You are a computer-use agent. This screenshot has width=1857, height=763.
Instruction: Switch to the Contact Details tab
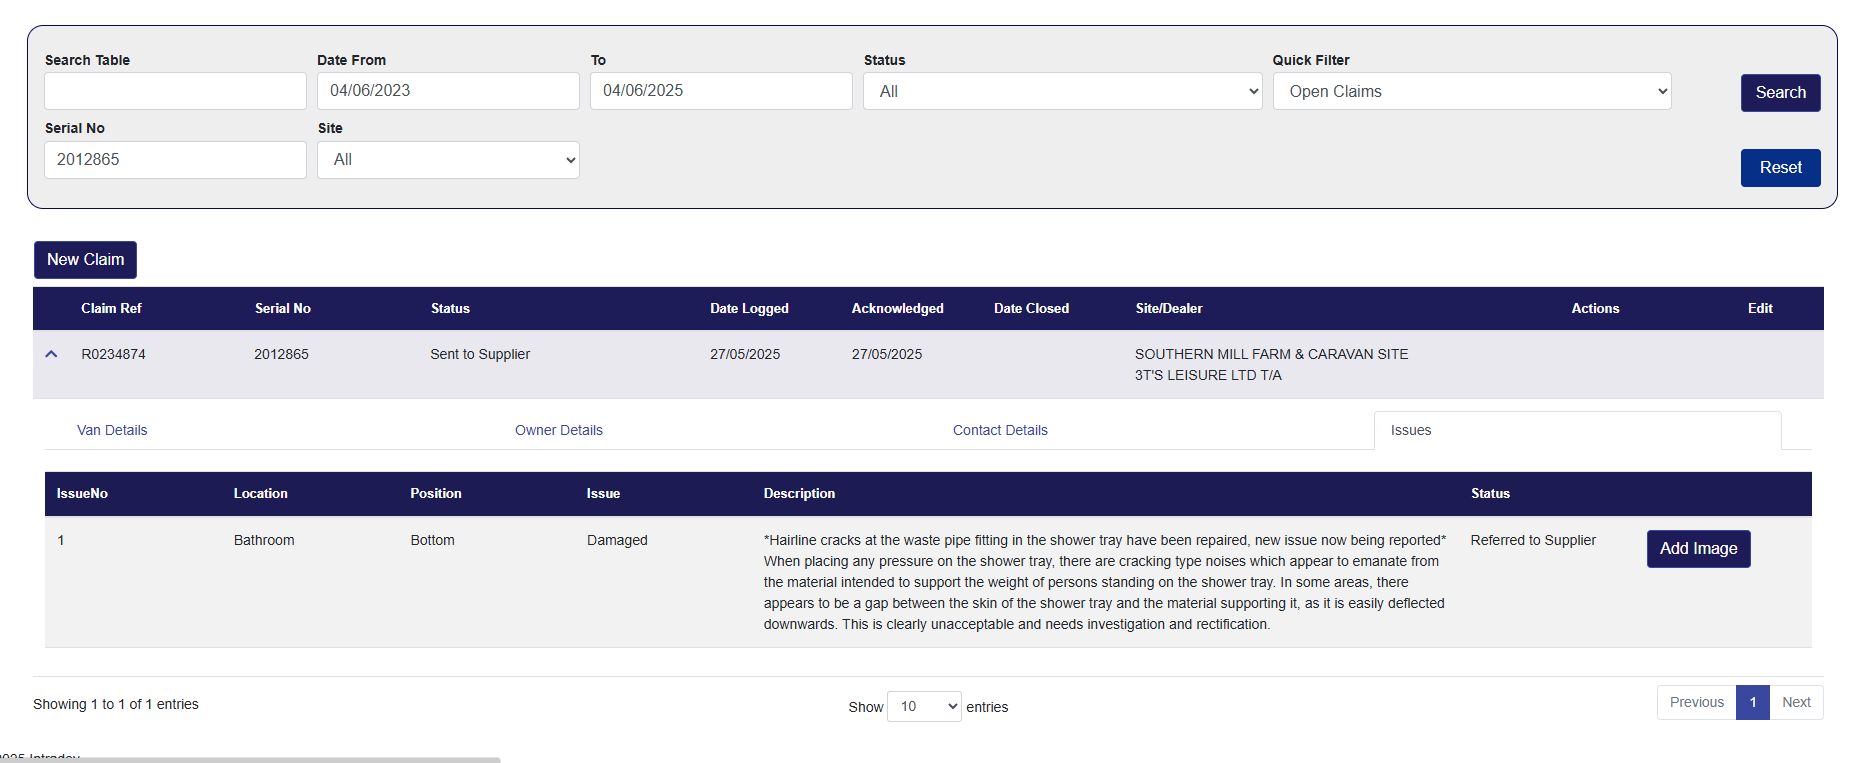[1000, 430]
